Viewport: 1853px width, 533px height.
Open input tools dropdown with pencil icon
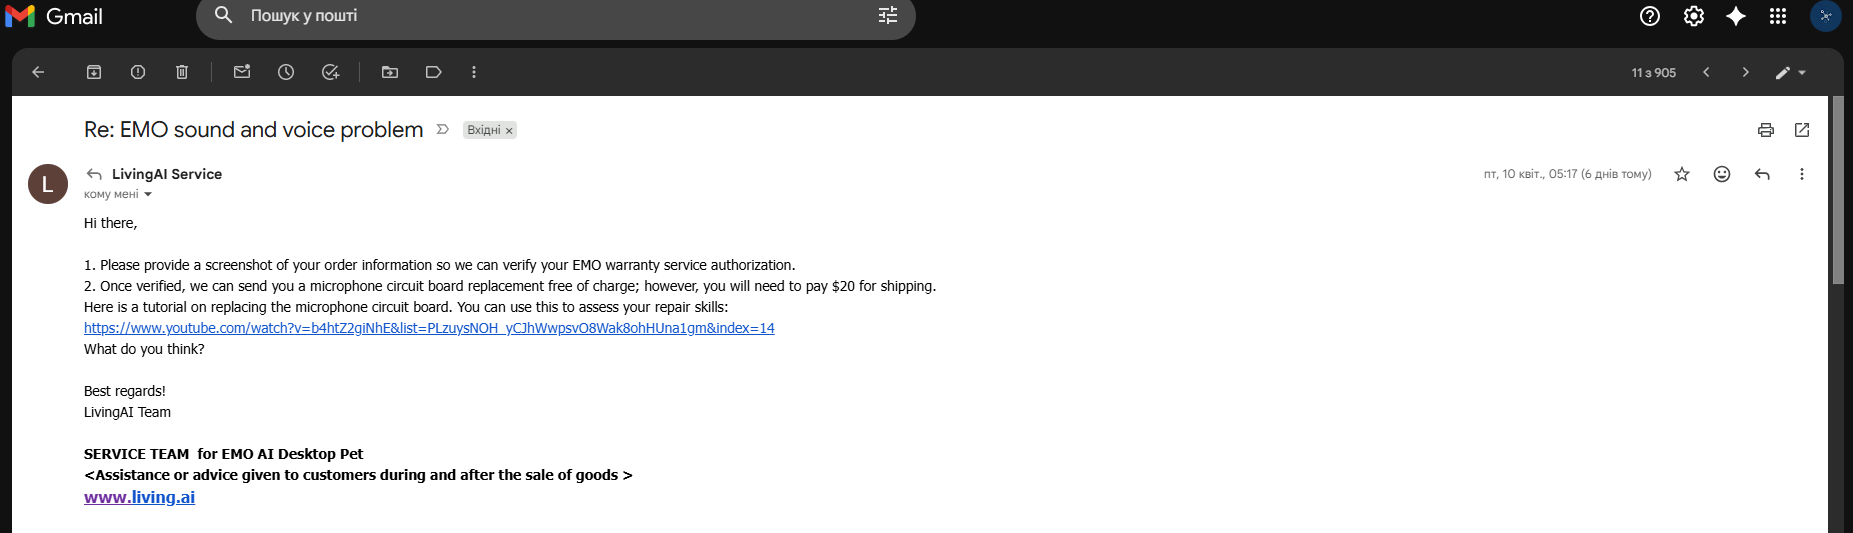click(x=1790, y=73)
